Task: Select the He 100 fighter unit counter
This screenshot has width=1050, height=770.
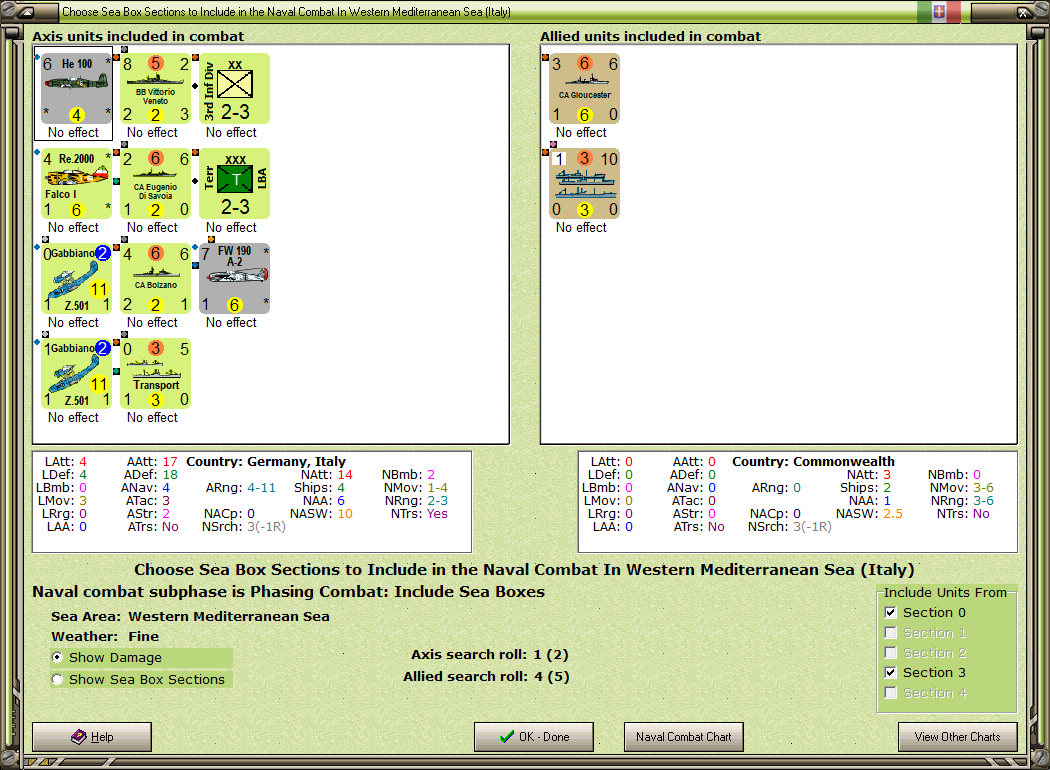Action: click(x=76, y=89)
